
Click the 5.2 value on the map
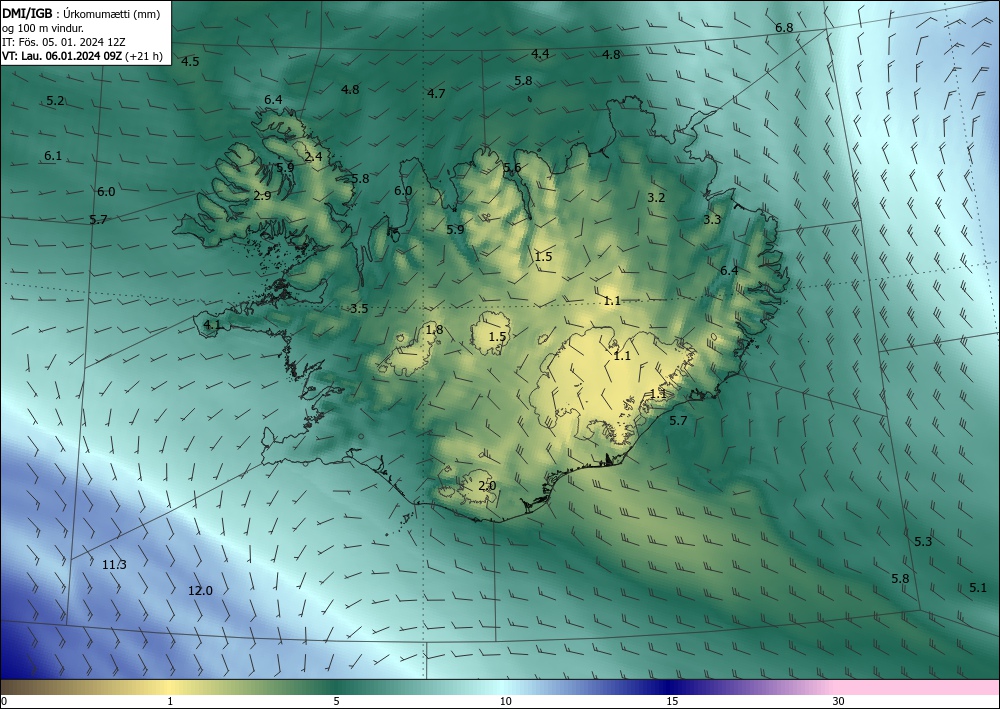coord(55,101)
